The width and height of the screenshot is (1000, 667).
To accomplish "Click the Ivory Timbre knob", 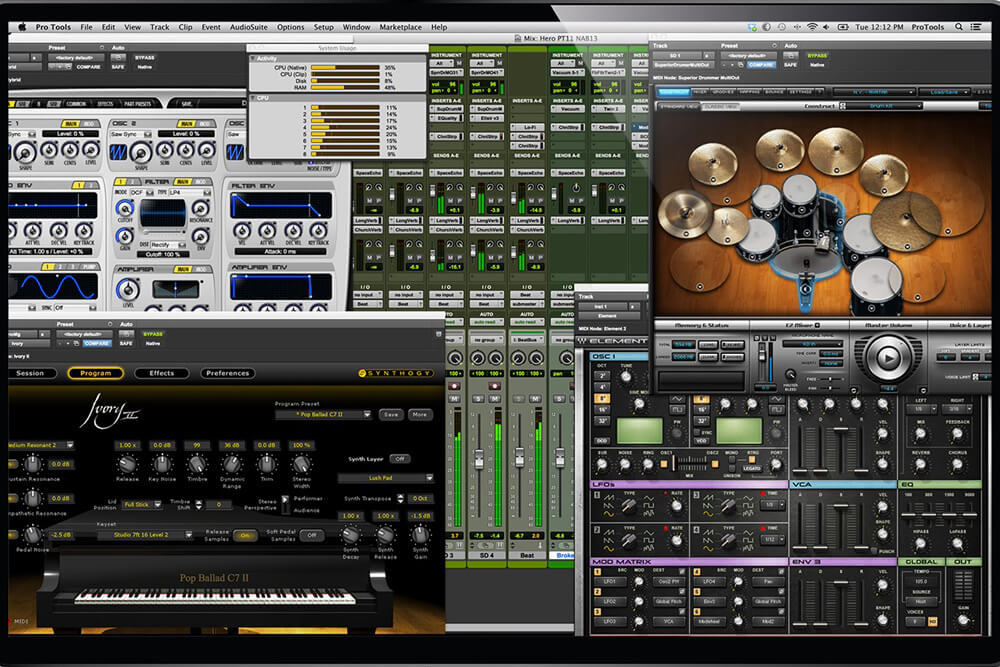I will coord(196,464).
